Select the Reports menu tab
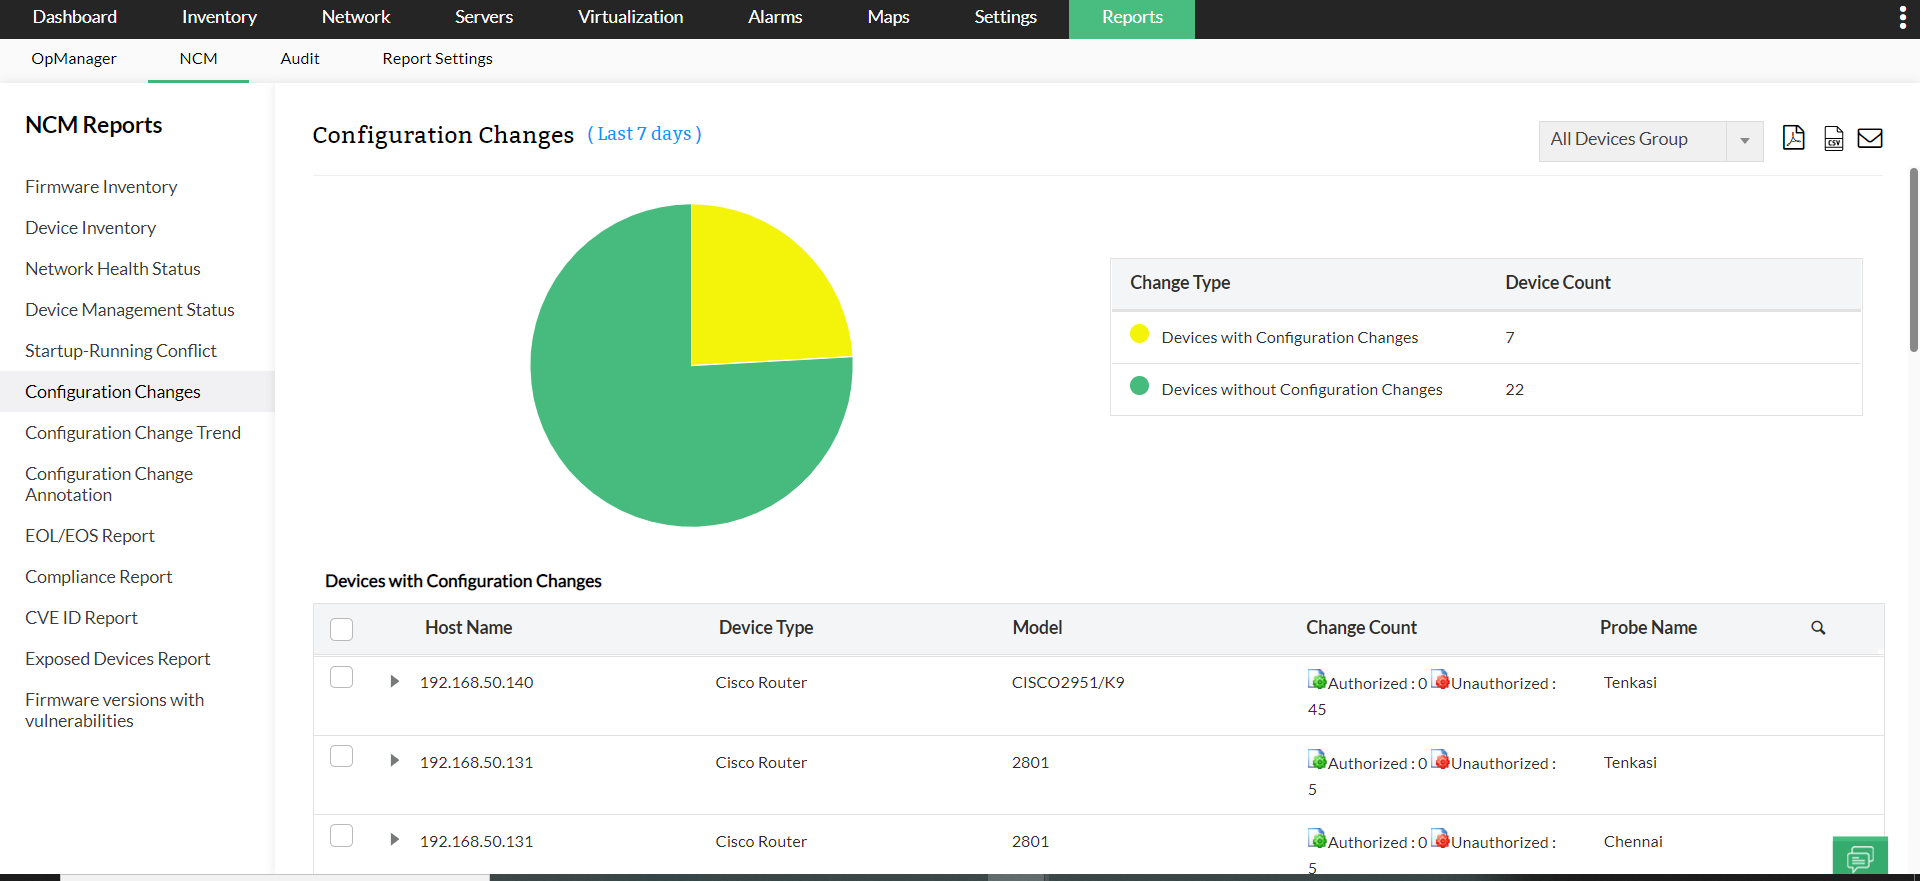This screenshot has height=881, width=1920. click(1132, 18)
